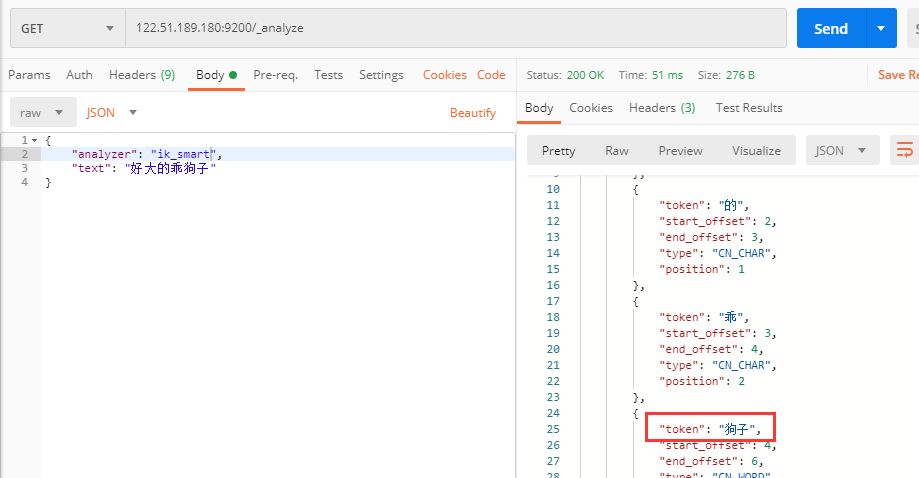
Task: Click the request URL input field
Action: 456,28
